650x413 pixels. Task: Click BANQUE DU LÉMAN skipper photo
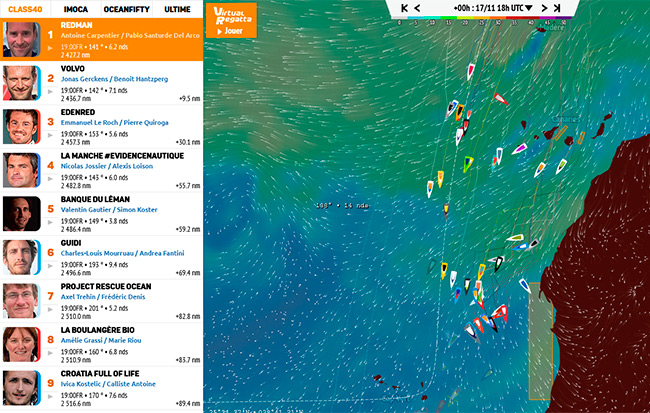click(21, 214)
